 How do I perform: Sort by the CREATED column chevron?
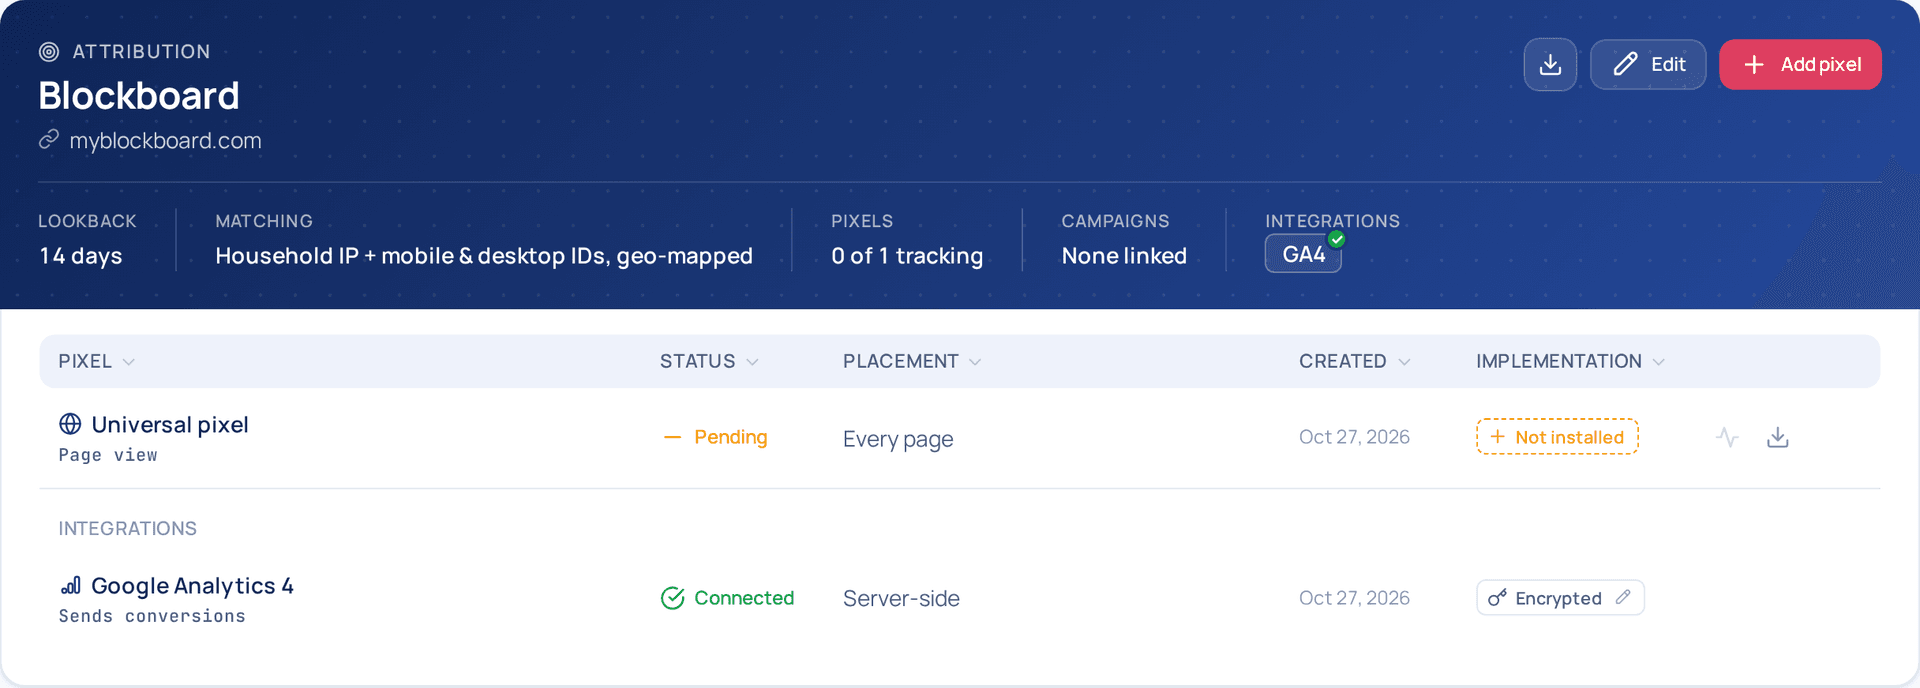coord(1404,362)
